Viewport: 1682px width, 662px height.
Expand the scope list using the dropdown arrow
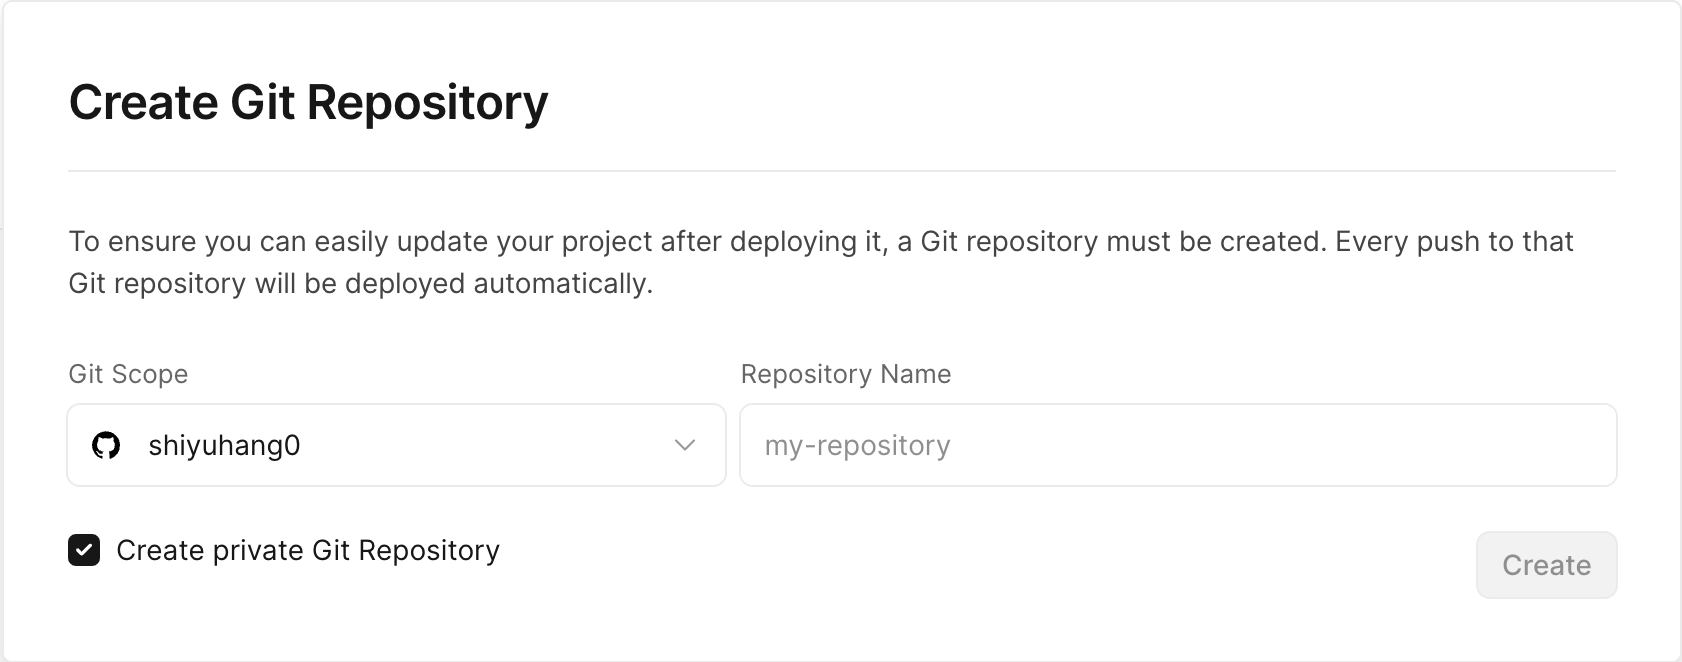tap(685, 445)
